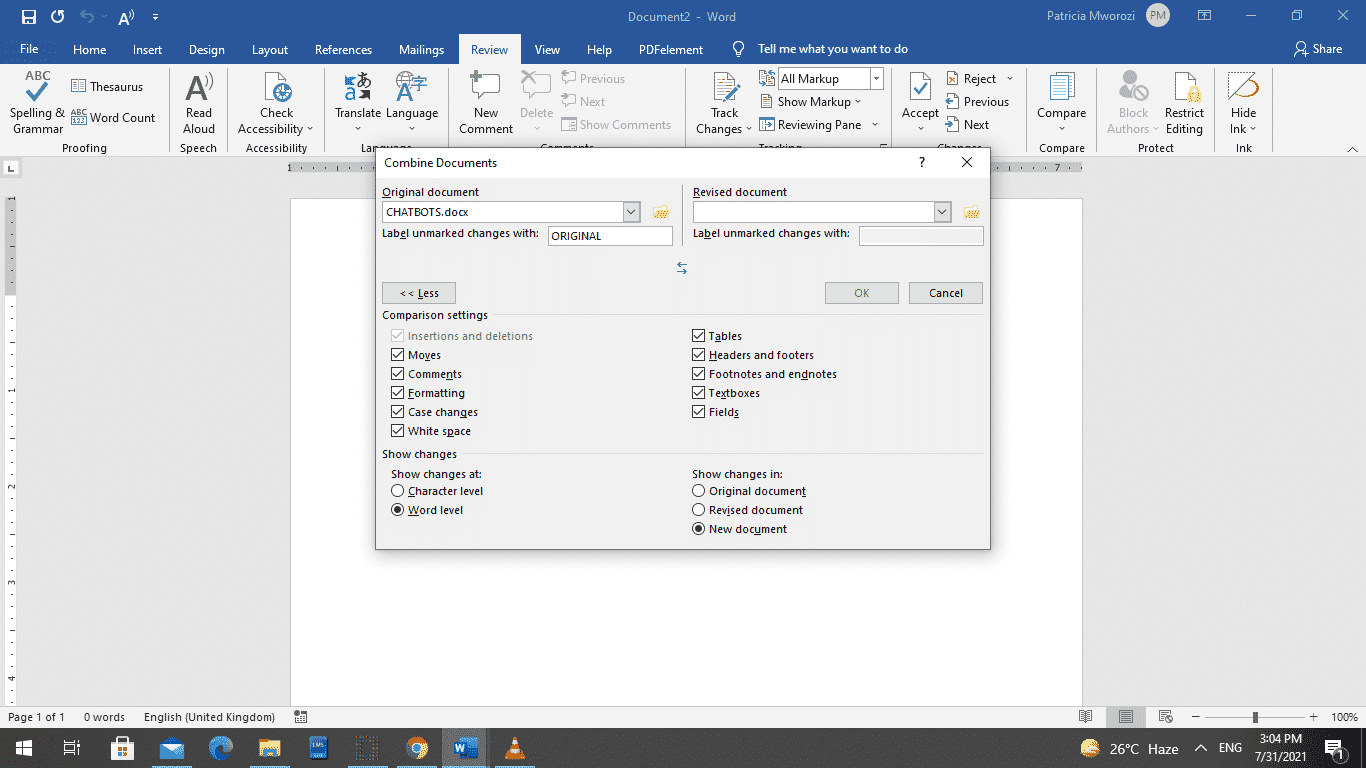Collapse options with the Less button

(x=418, y=292)
